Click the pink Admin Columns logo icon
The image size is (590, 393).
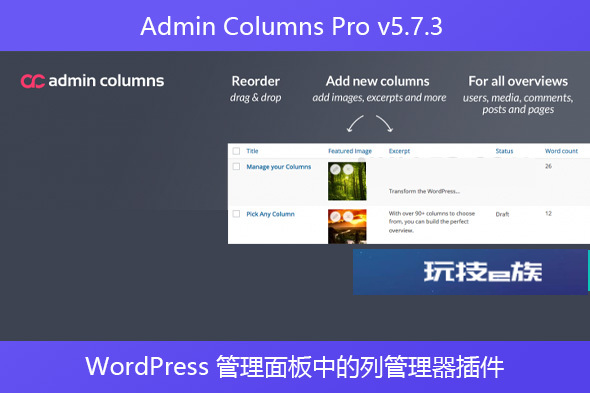[x=33, y=81]
